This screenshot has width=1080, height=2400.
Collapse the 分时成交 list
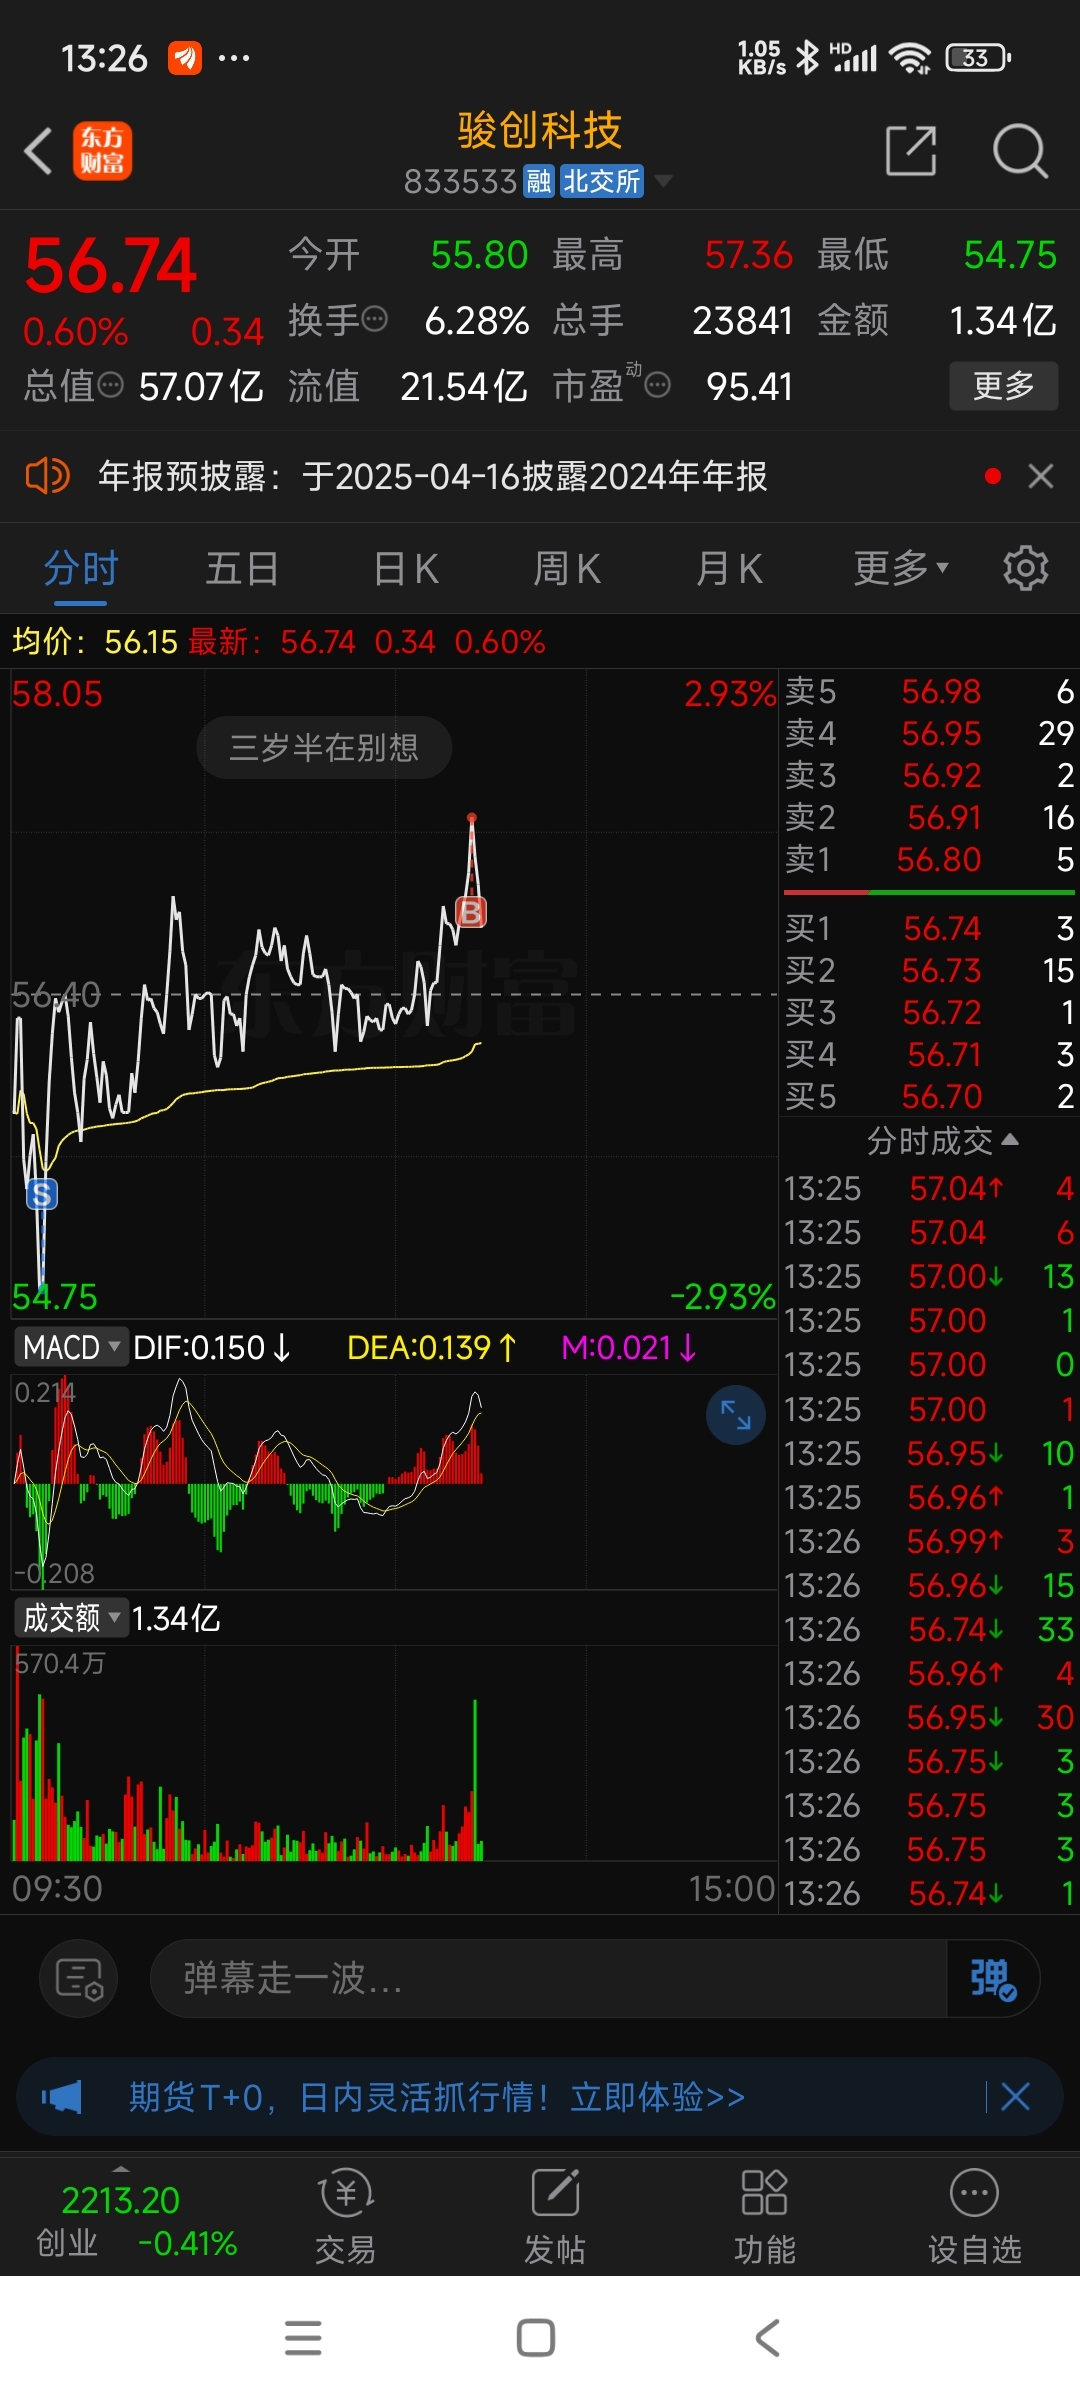pos(942,1140)
